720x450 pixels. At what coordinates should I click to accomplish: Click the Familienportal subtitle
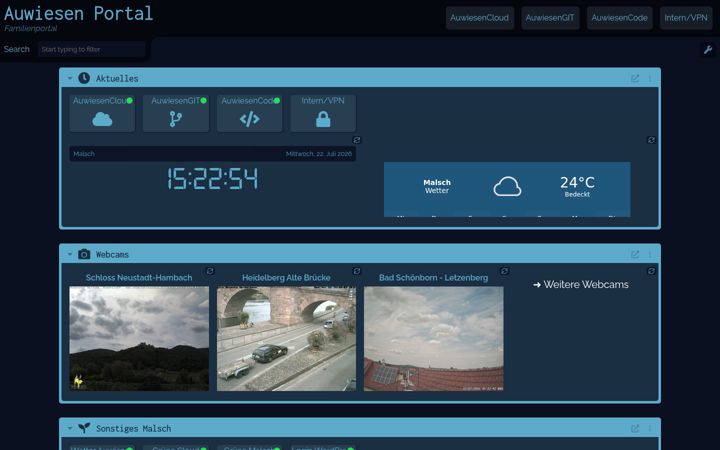pyautogui.click(x=31, y=28)
